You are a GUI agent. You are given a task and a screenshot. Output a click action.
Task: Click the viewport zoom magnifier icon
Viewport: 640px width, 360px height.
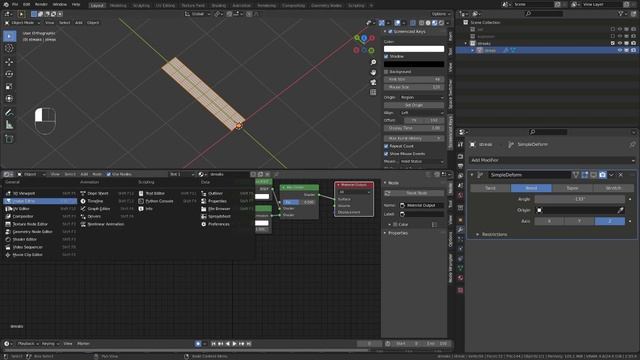click(x=373, y=62)
